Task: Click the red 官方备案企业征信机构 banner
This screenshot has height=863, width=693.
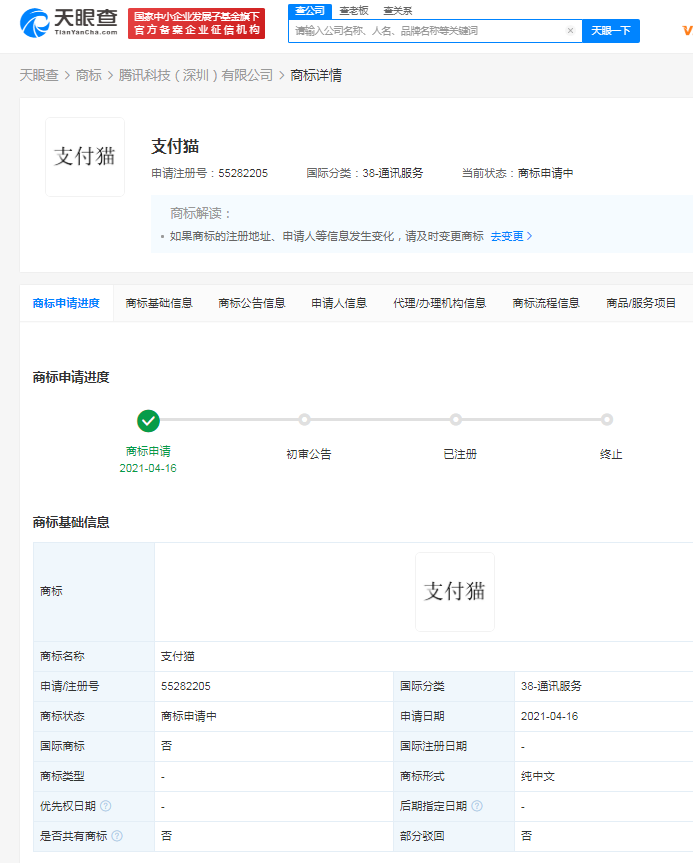Action: tap(197, 23)
